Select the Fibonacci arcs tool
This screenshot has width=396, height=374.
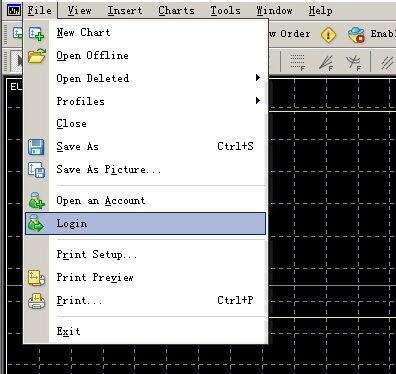tap(353, 62)
